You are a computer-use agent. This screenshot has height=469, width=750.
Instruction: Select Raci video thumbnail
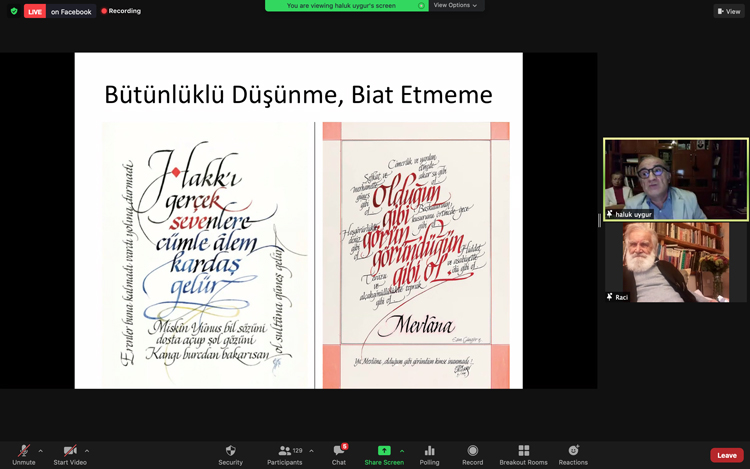[x=676, y=262]
